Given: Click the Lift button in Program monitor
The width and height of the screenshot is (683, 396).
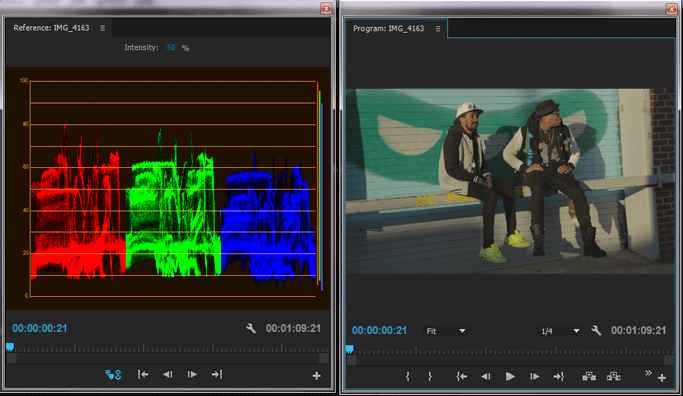Looking at the screenshot, I should [589, 376].
